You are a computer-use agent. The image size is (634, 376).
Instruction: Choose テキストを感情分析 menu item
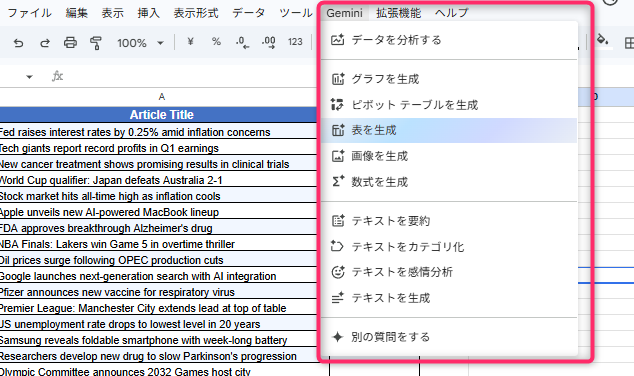coord(449,272)
